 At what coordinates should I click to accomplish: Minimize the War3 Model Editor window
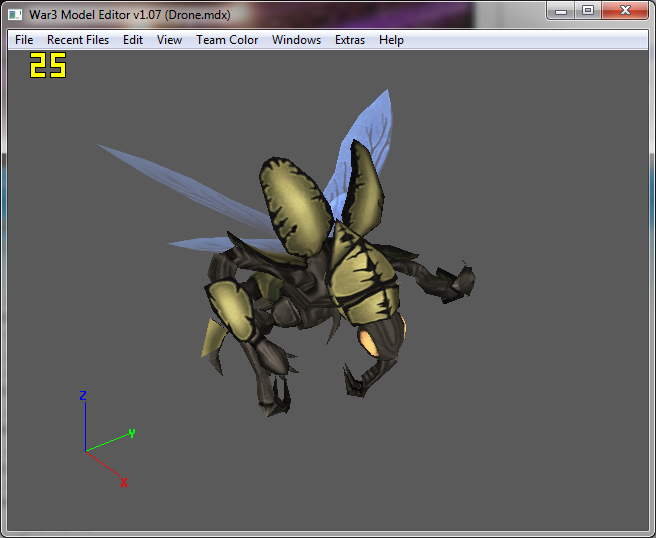tap(561, 10)
